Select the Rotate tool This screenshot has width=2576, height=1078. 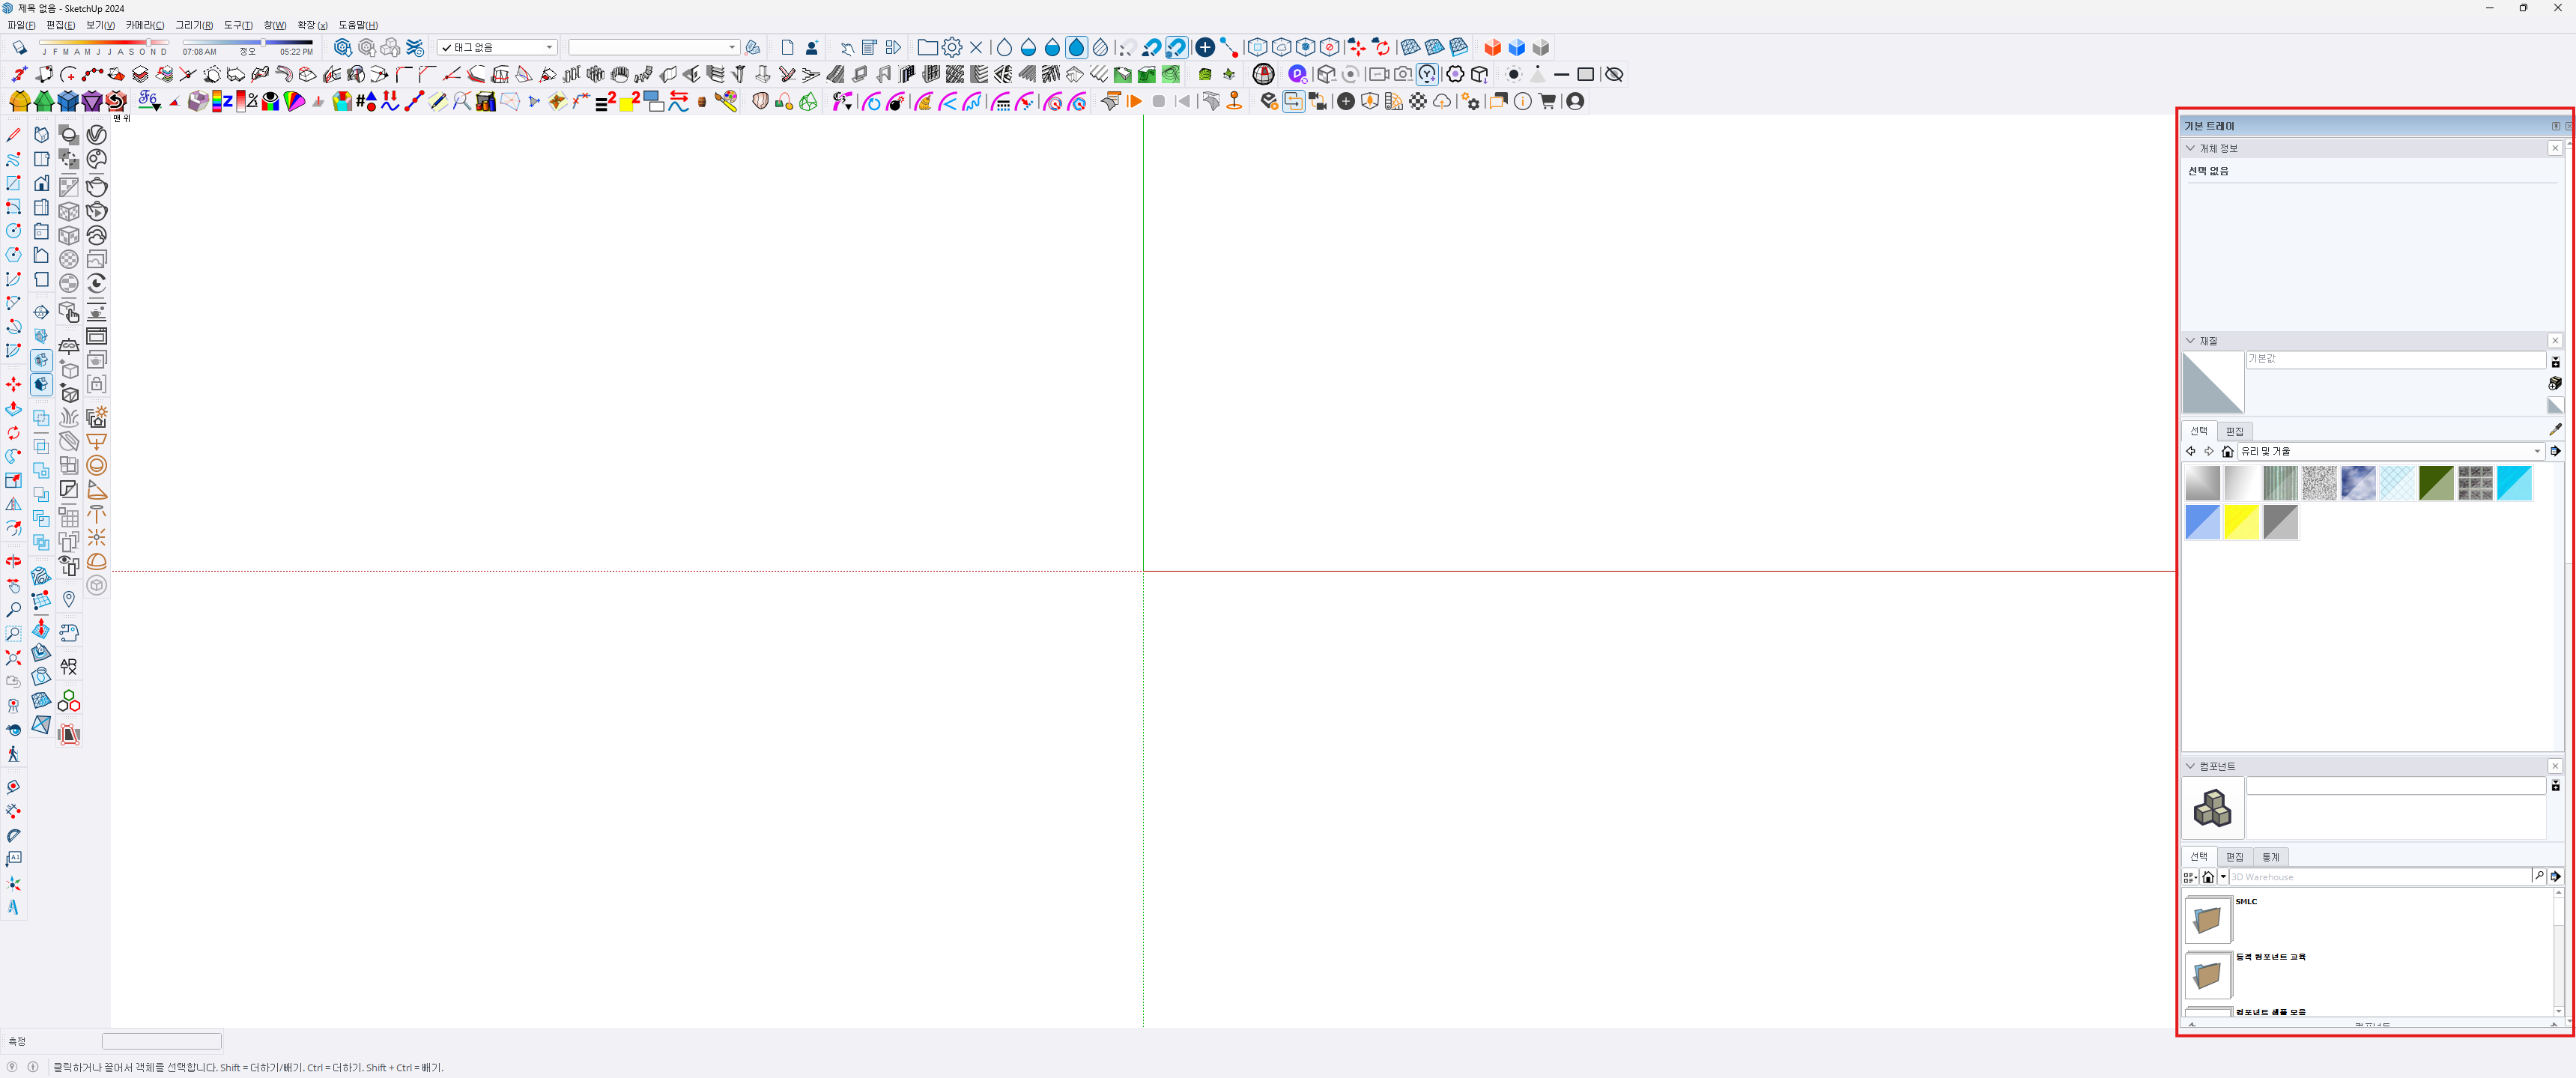click(x=13, y=433)
